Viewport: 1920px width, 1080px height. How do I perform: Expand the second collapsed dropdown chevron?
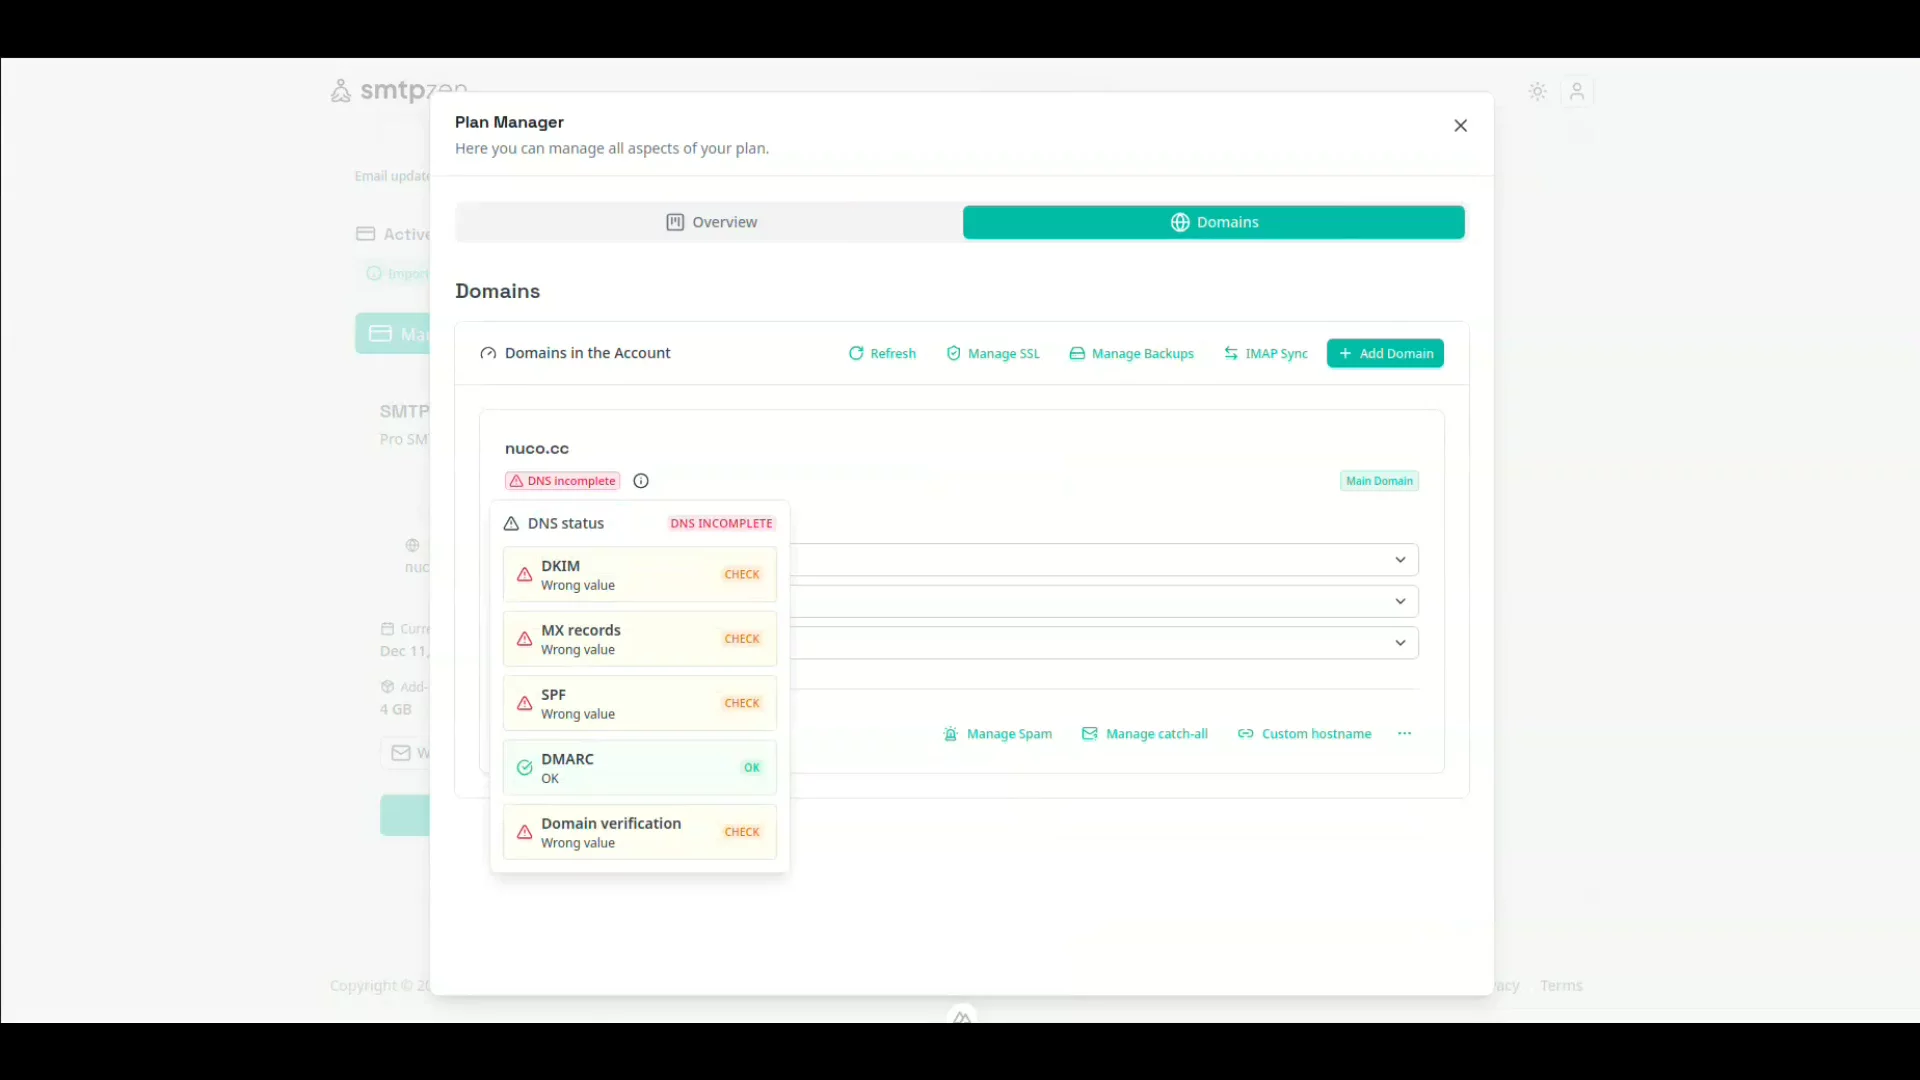tap(1400, 601)
